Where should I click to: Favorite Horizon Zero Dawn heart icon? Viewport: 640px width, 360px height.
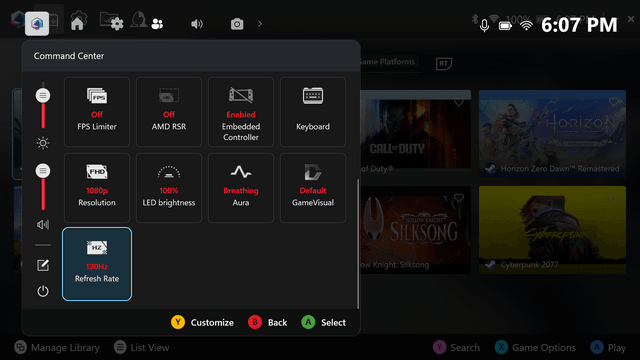[x=613, y=102]
